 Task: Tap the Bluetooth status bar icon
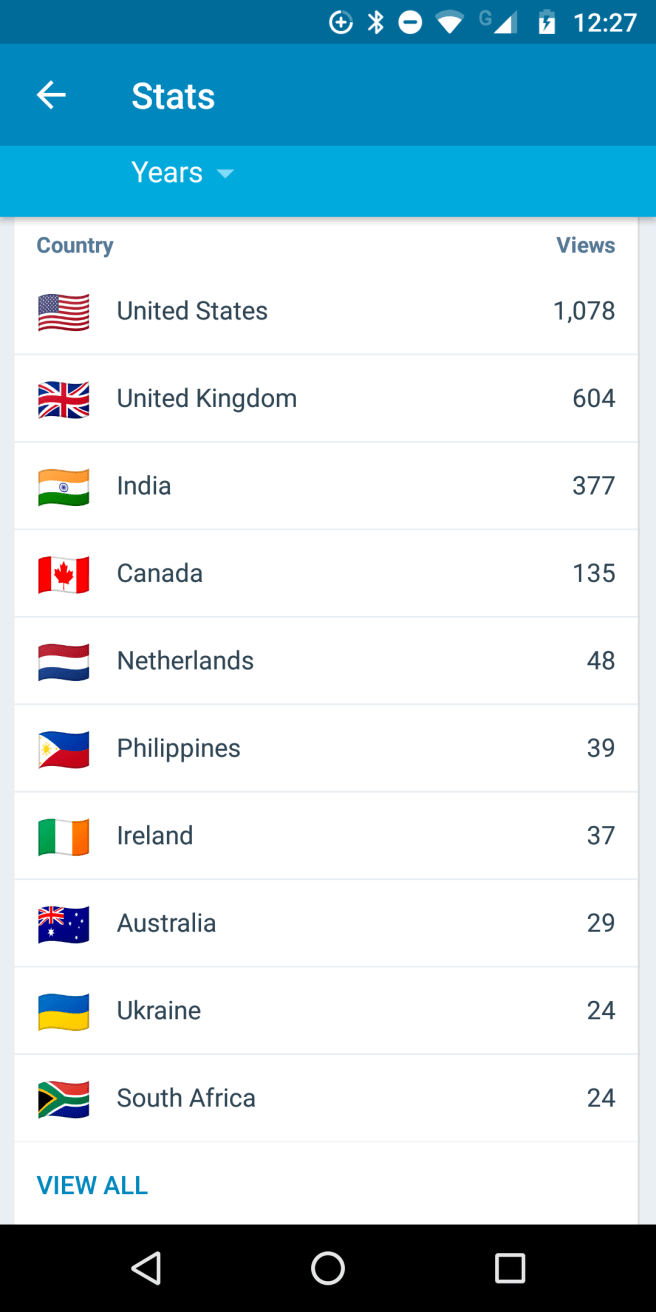[376, 22]
